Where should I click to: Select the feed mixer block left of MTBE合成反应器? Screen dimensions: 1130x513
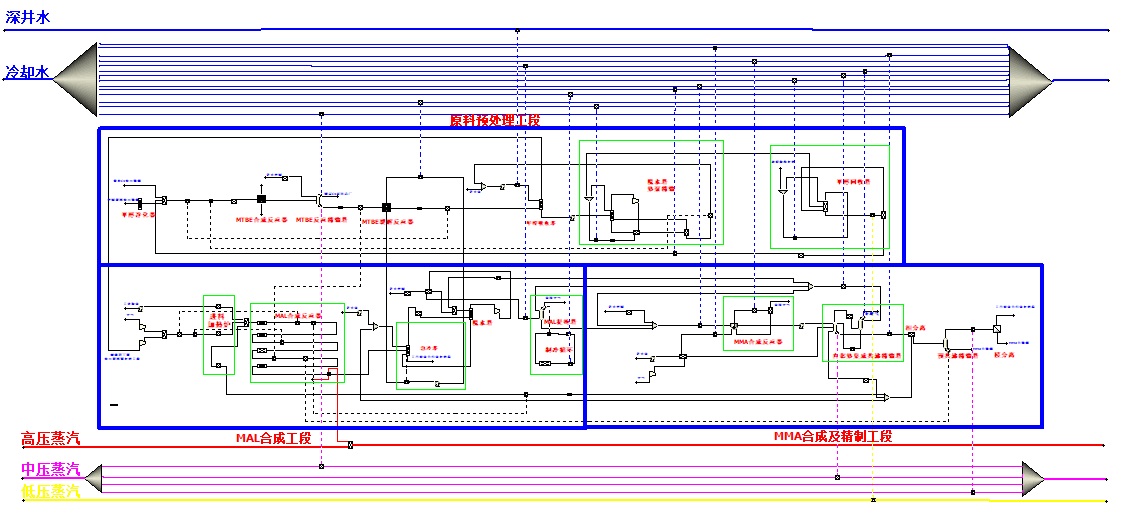[x=165, y=200]
